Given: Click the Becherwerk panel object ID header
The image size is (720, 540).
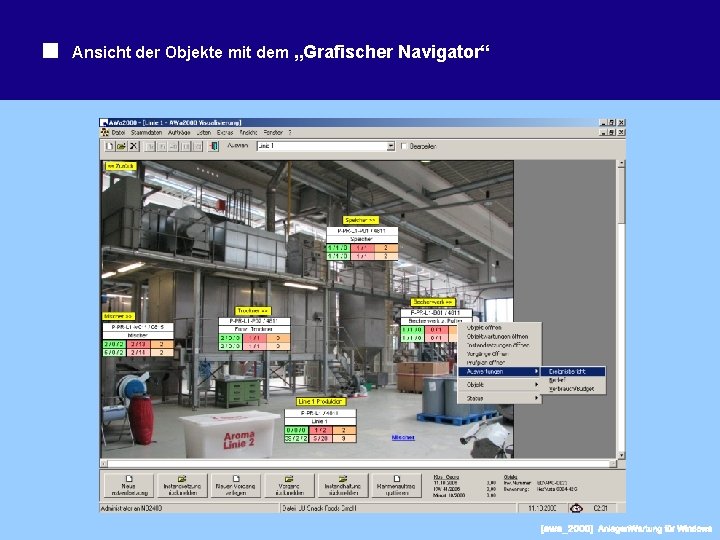Looking at the screenshot, I should [436, 313].
